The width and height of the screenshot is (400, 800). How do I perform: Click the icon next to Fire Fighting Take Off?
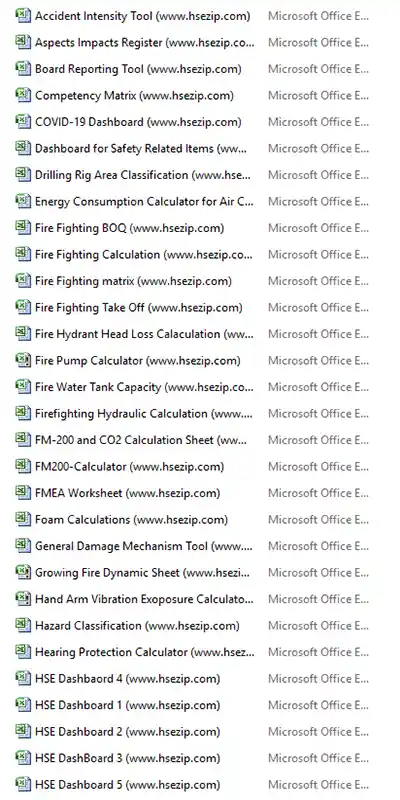(x=23, y=308)
